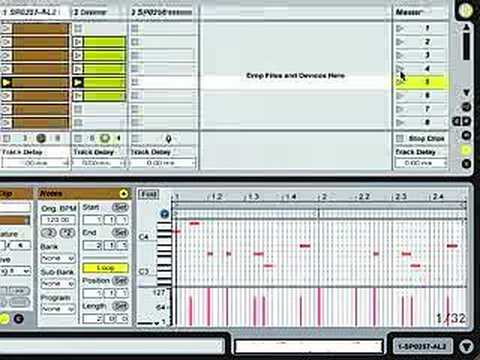Launch the fifth clip in track 1
Viewport: 480px width, 360px height.
click(x=7, y=82)
